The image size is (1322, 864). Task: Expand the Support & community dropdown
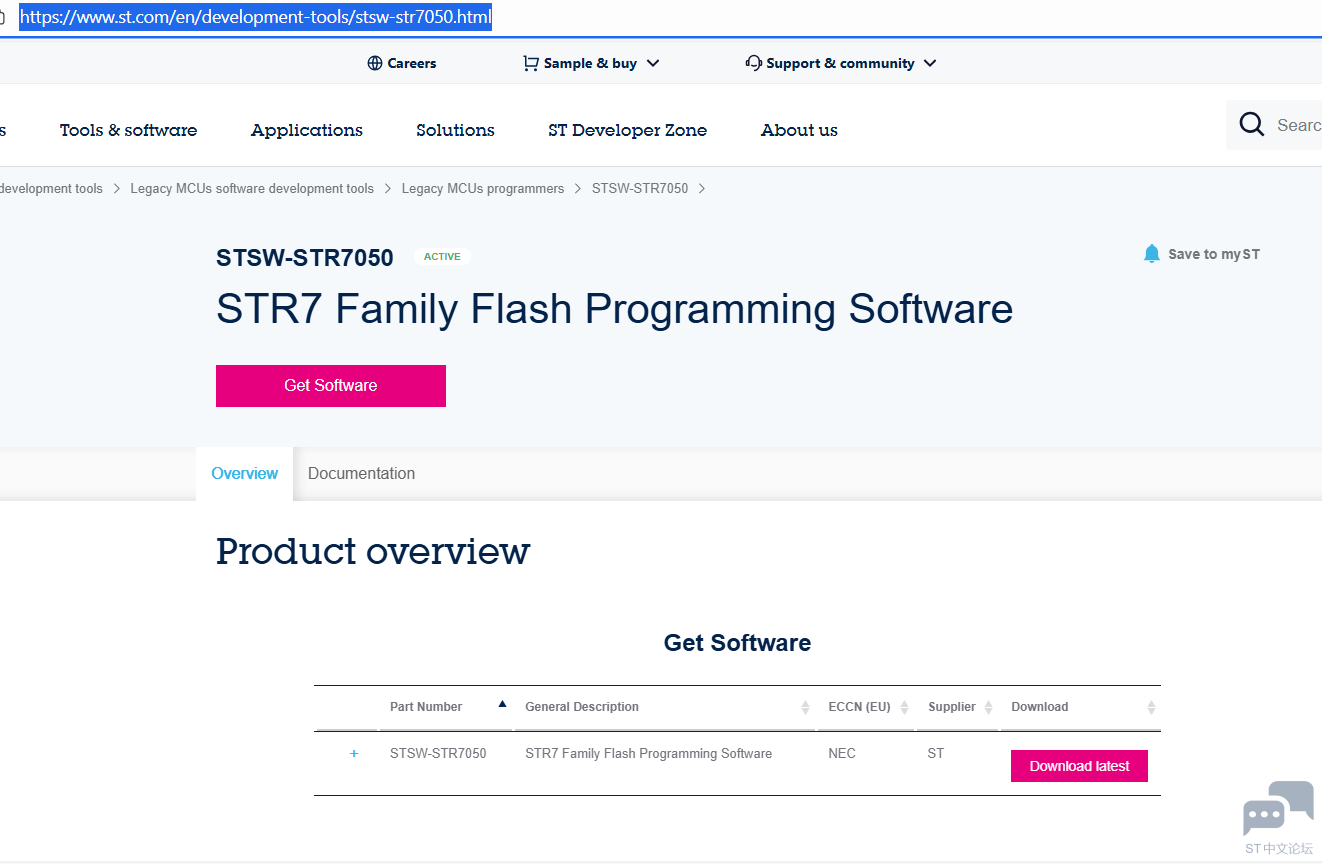[x=930, y=63]
